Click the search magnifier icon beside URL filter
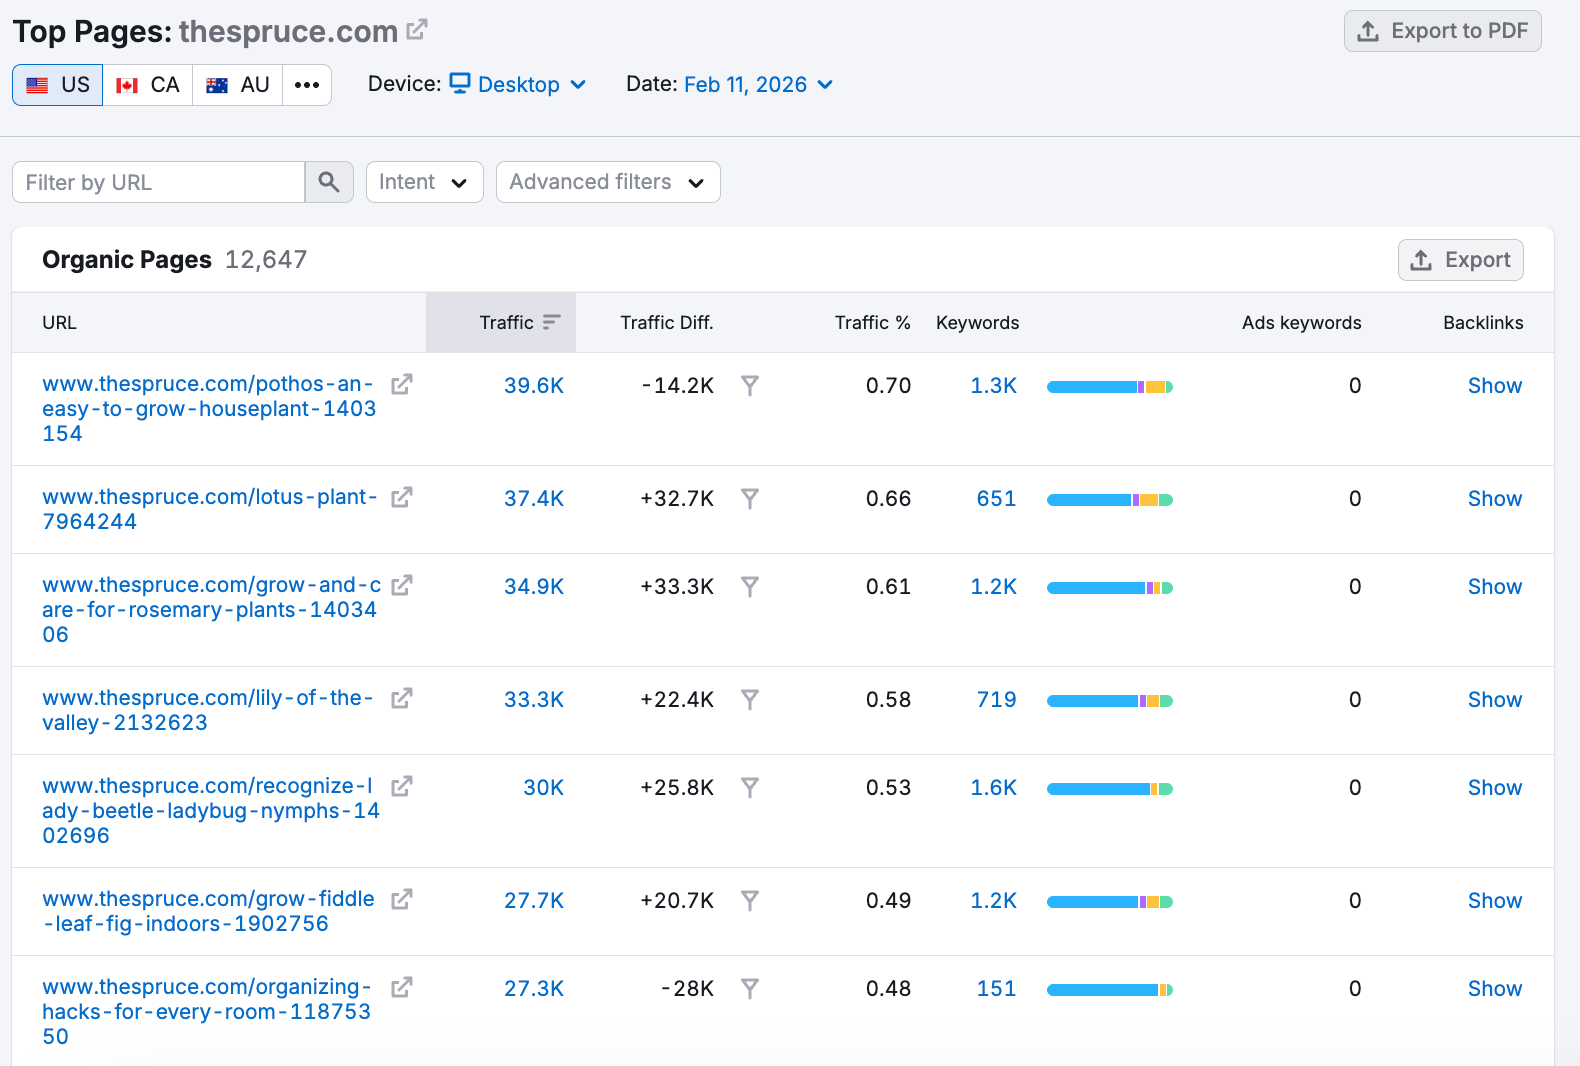 (x=329, y=182)
